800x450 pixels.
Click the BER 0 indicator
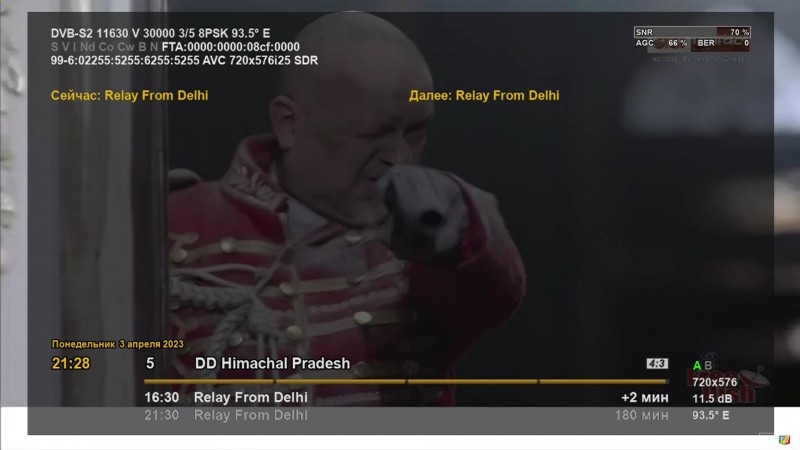point(720,43)
